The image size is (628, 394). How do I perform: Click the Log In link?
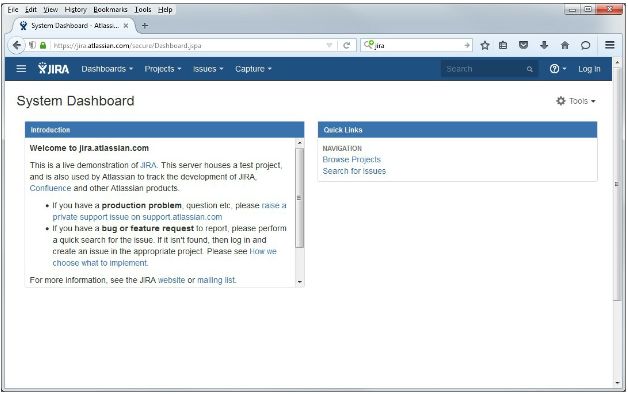tap(589, 69)
